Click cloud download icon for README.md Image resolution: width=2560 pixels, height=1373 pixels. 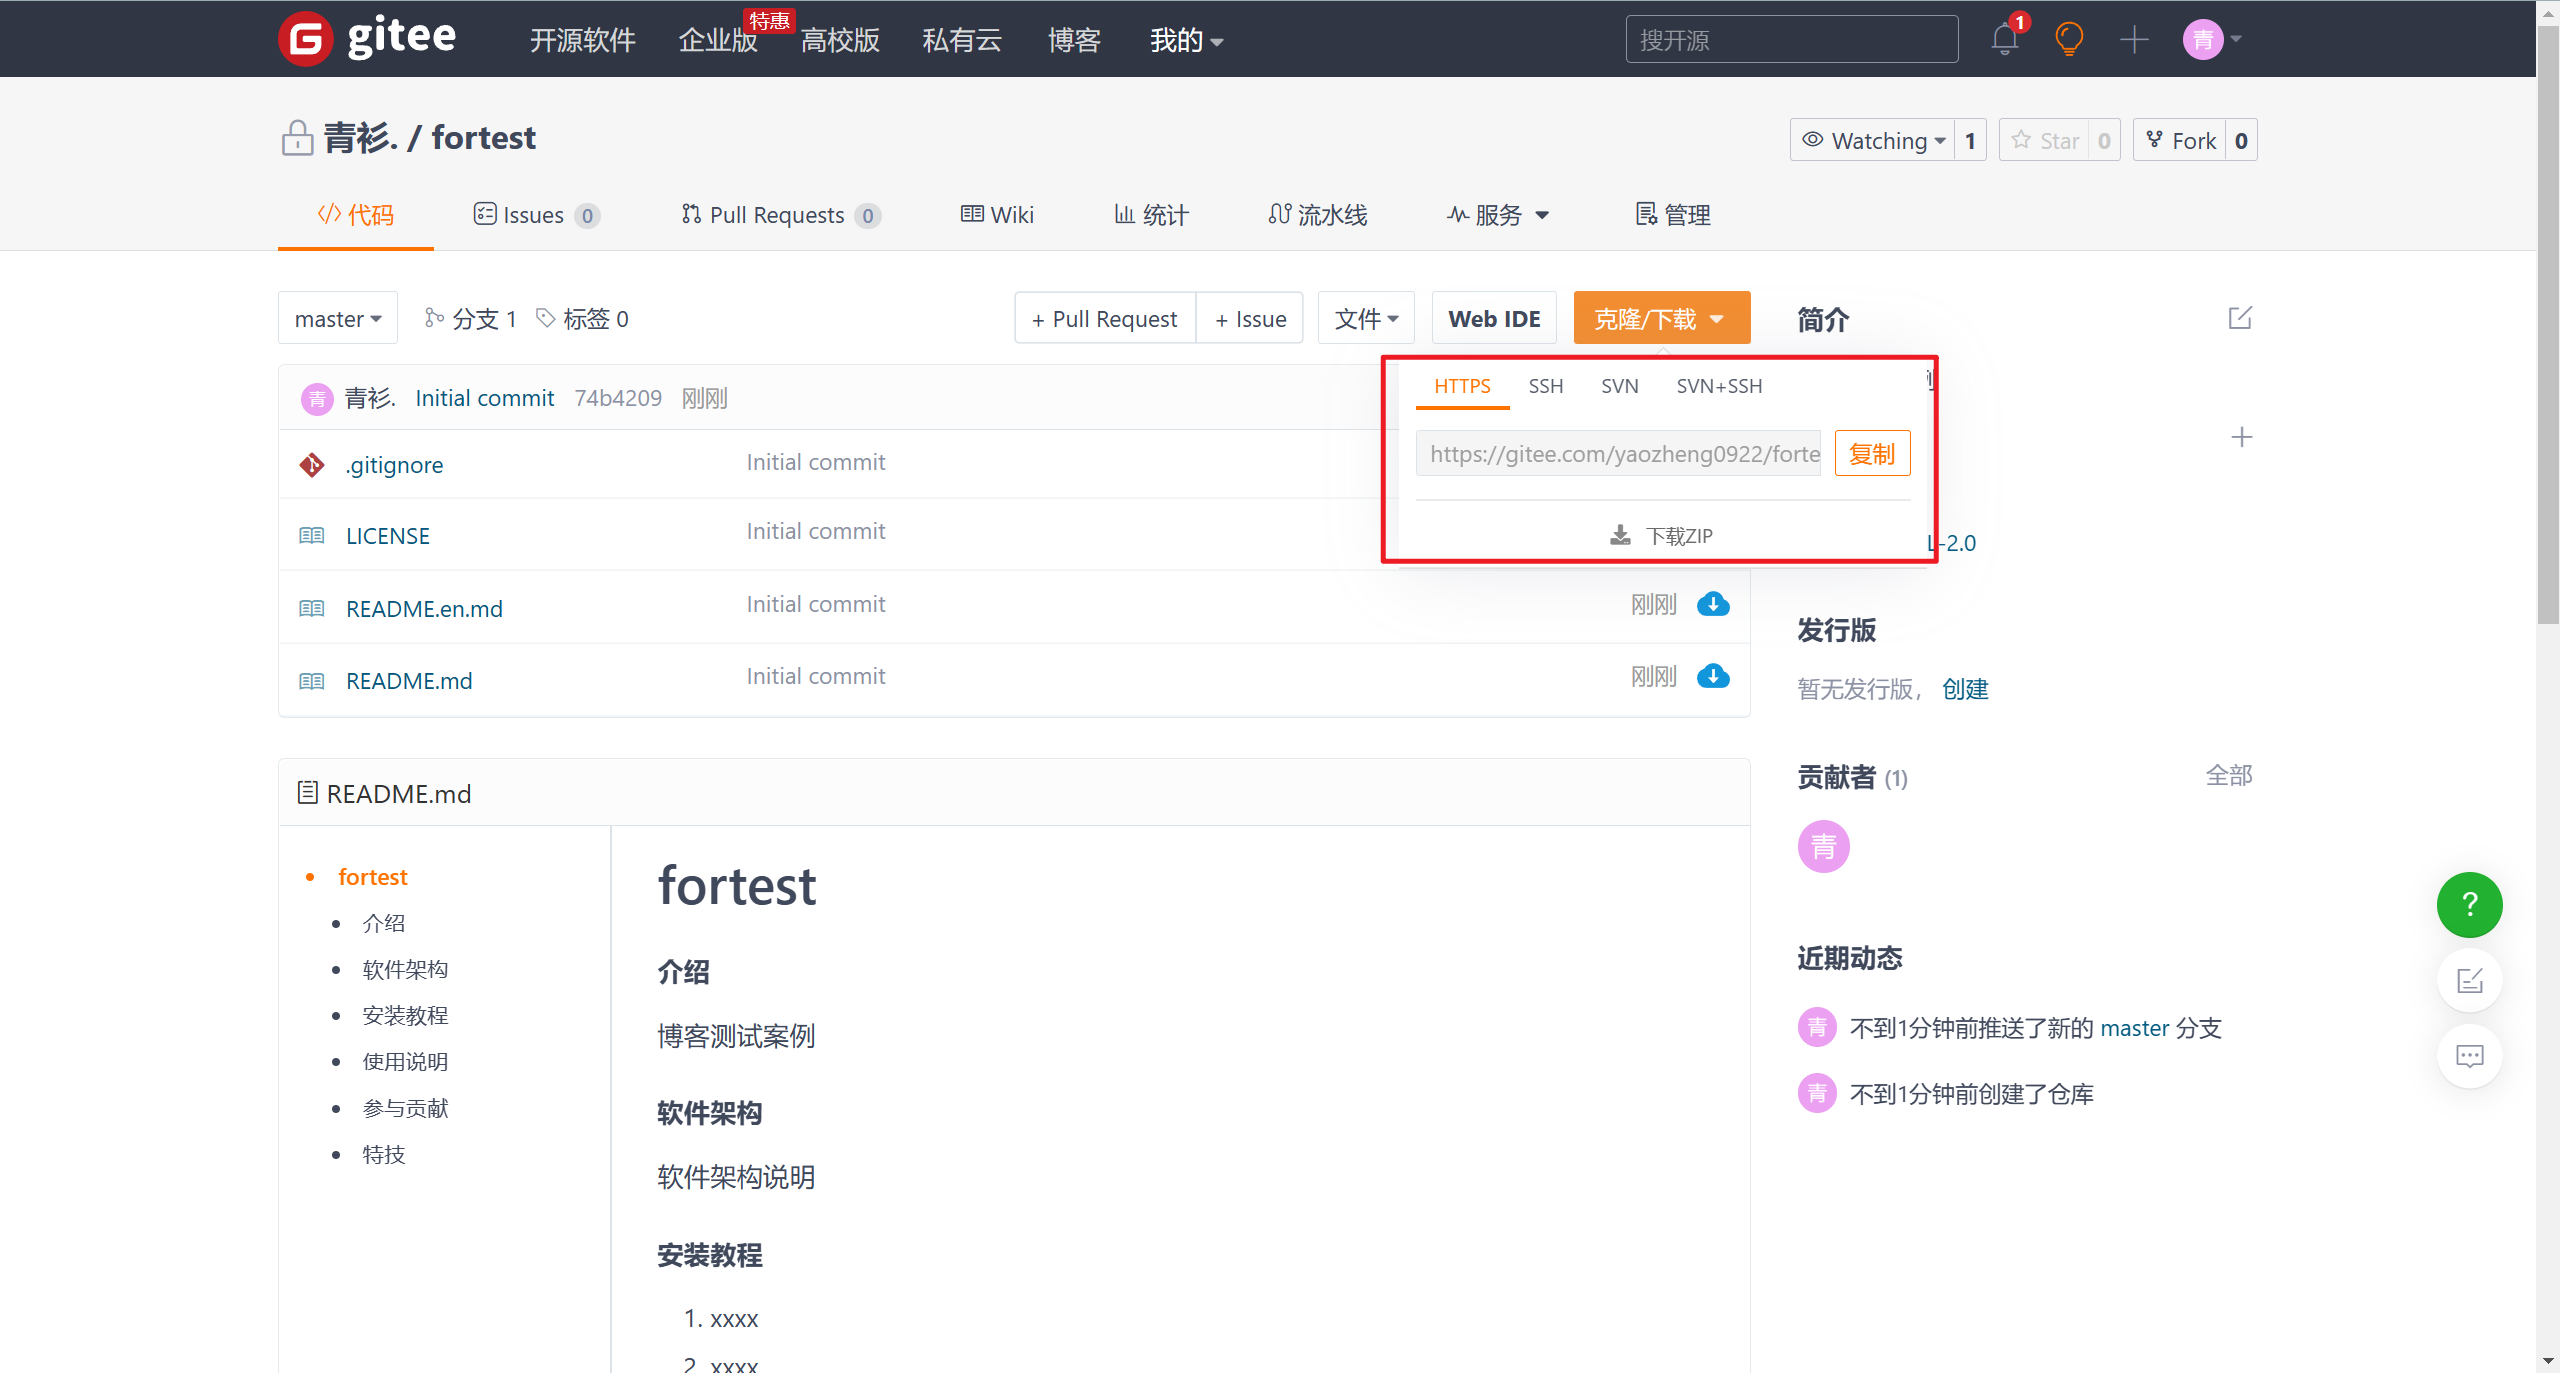1713,677
